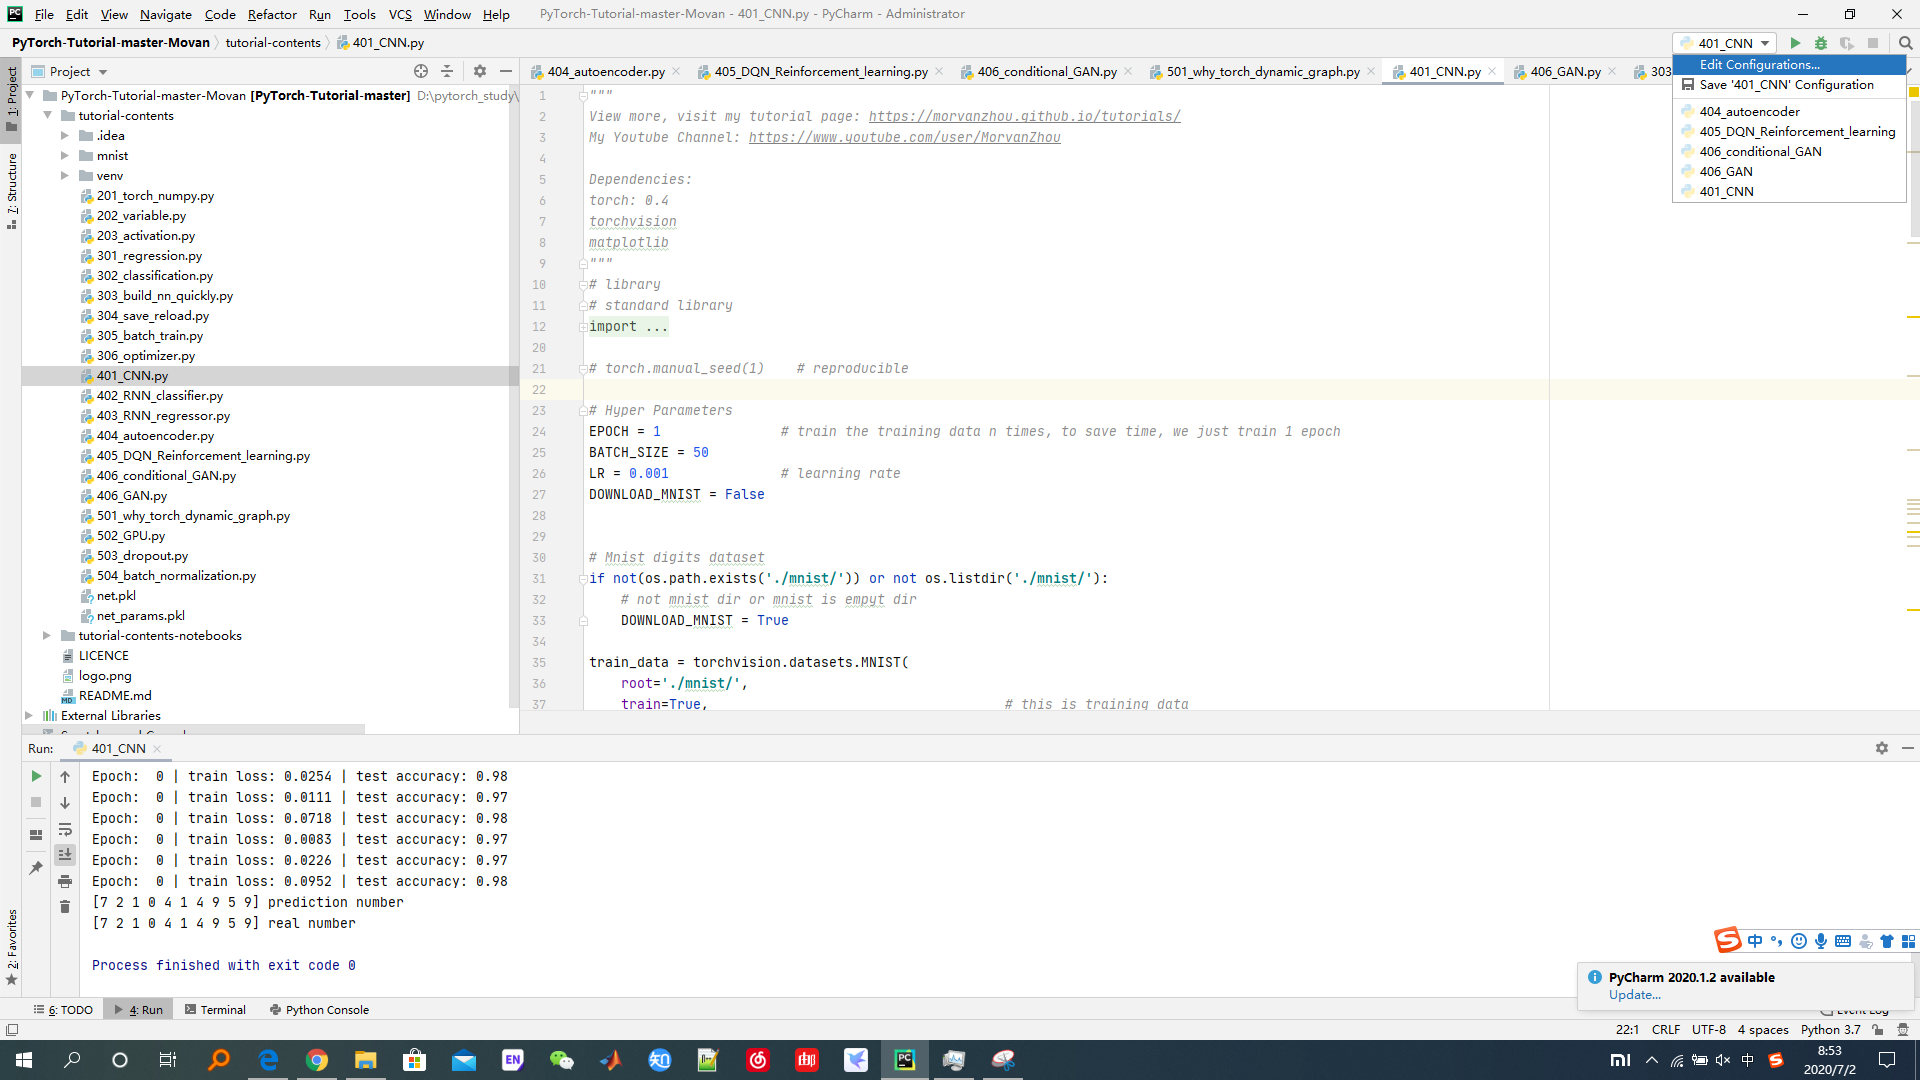The height and width of the screenshot is (1080, 1920).
Task: Expand tutorial-contents-notebooks folder
Action: coord(47,635)
